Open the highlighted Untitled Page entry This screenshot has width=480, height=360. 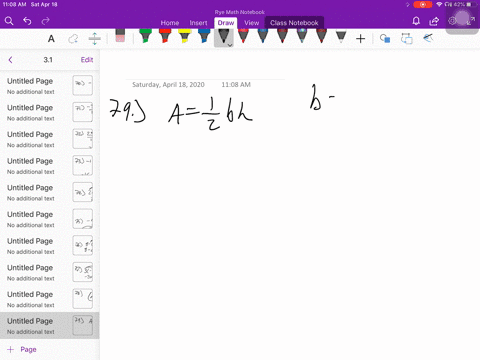(50, 326)
